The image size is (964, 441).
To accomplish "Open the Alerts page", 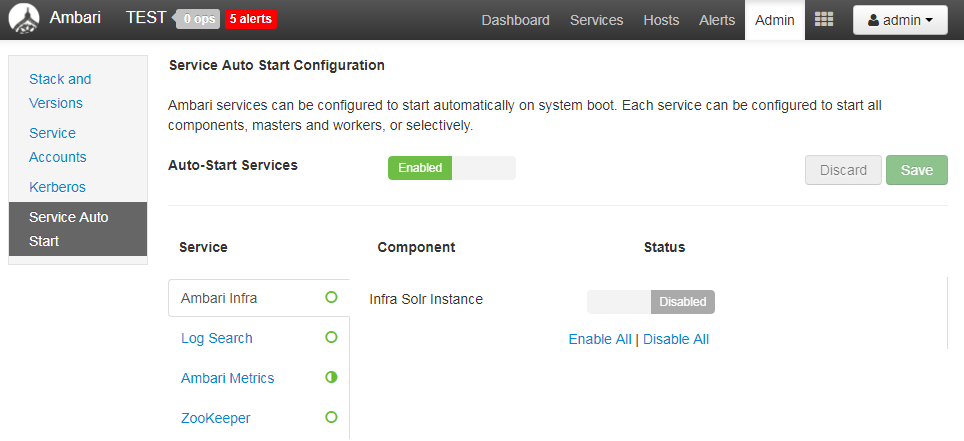I will coord(717,20).
